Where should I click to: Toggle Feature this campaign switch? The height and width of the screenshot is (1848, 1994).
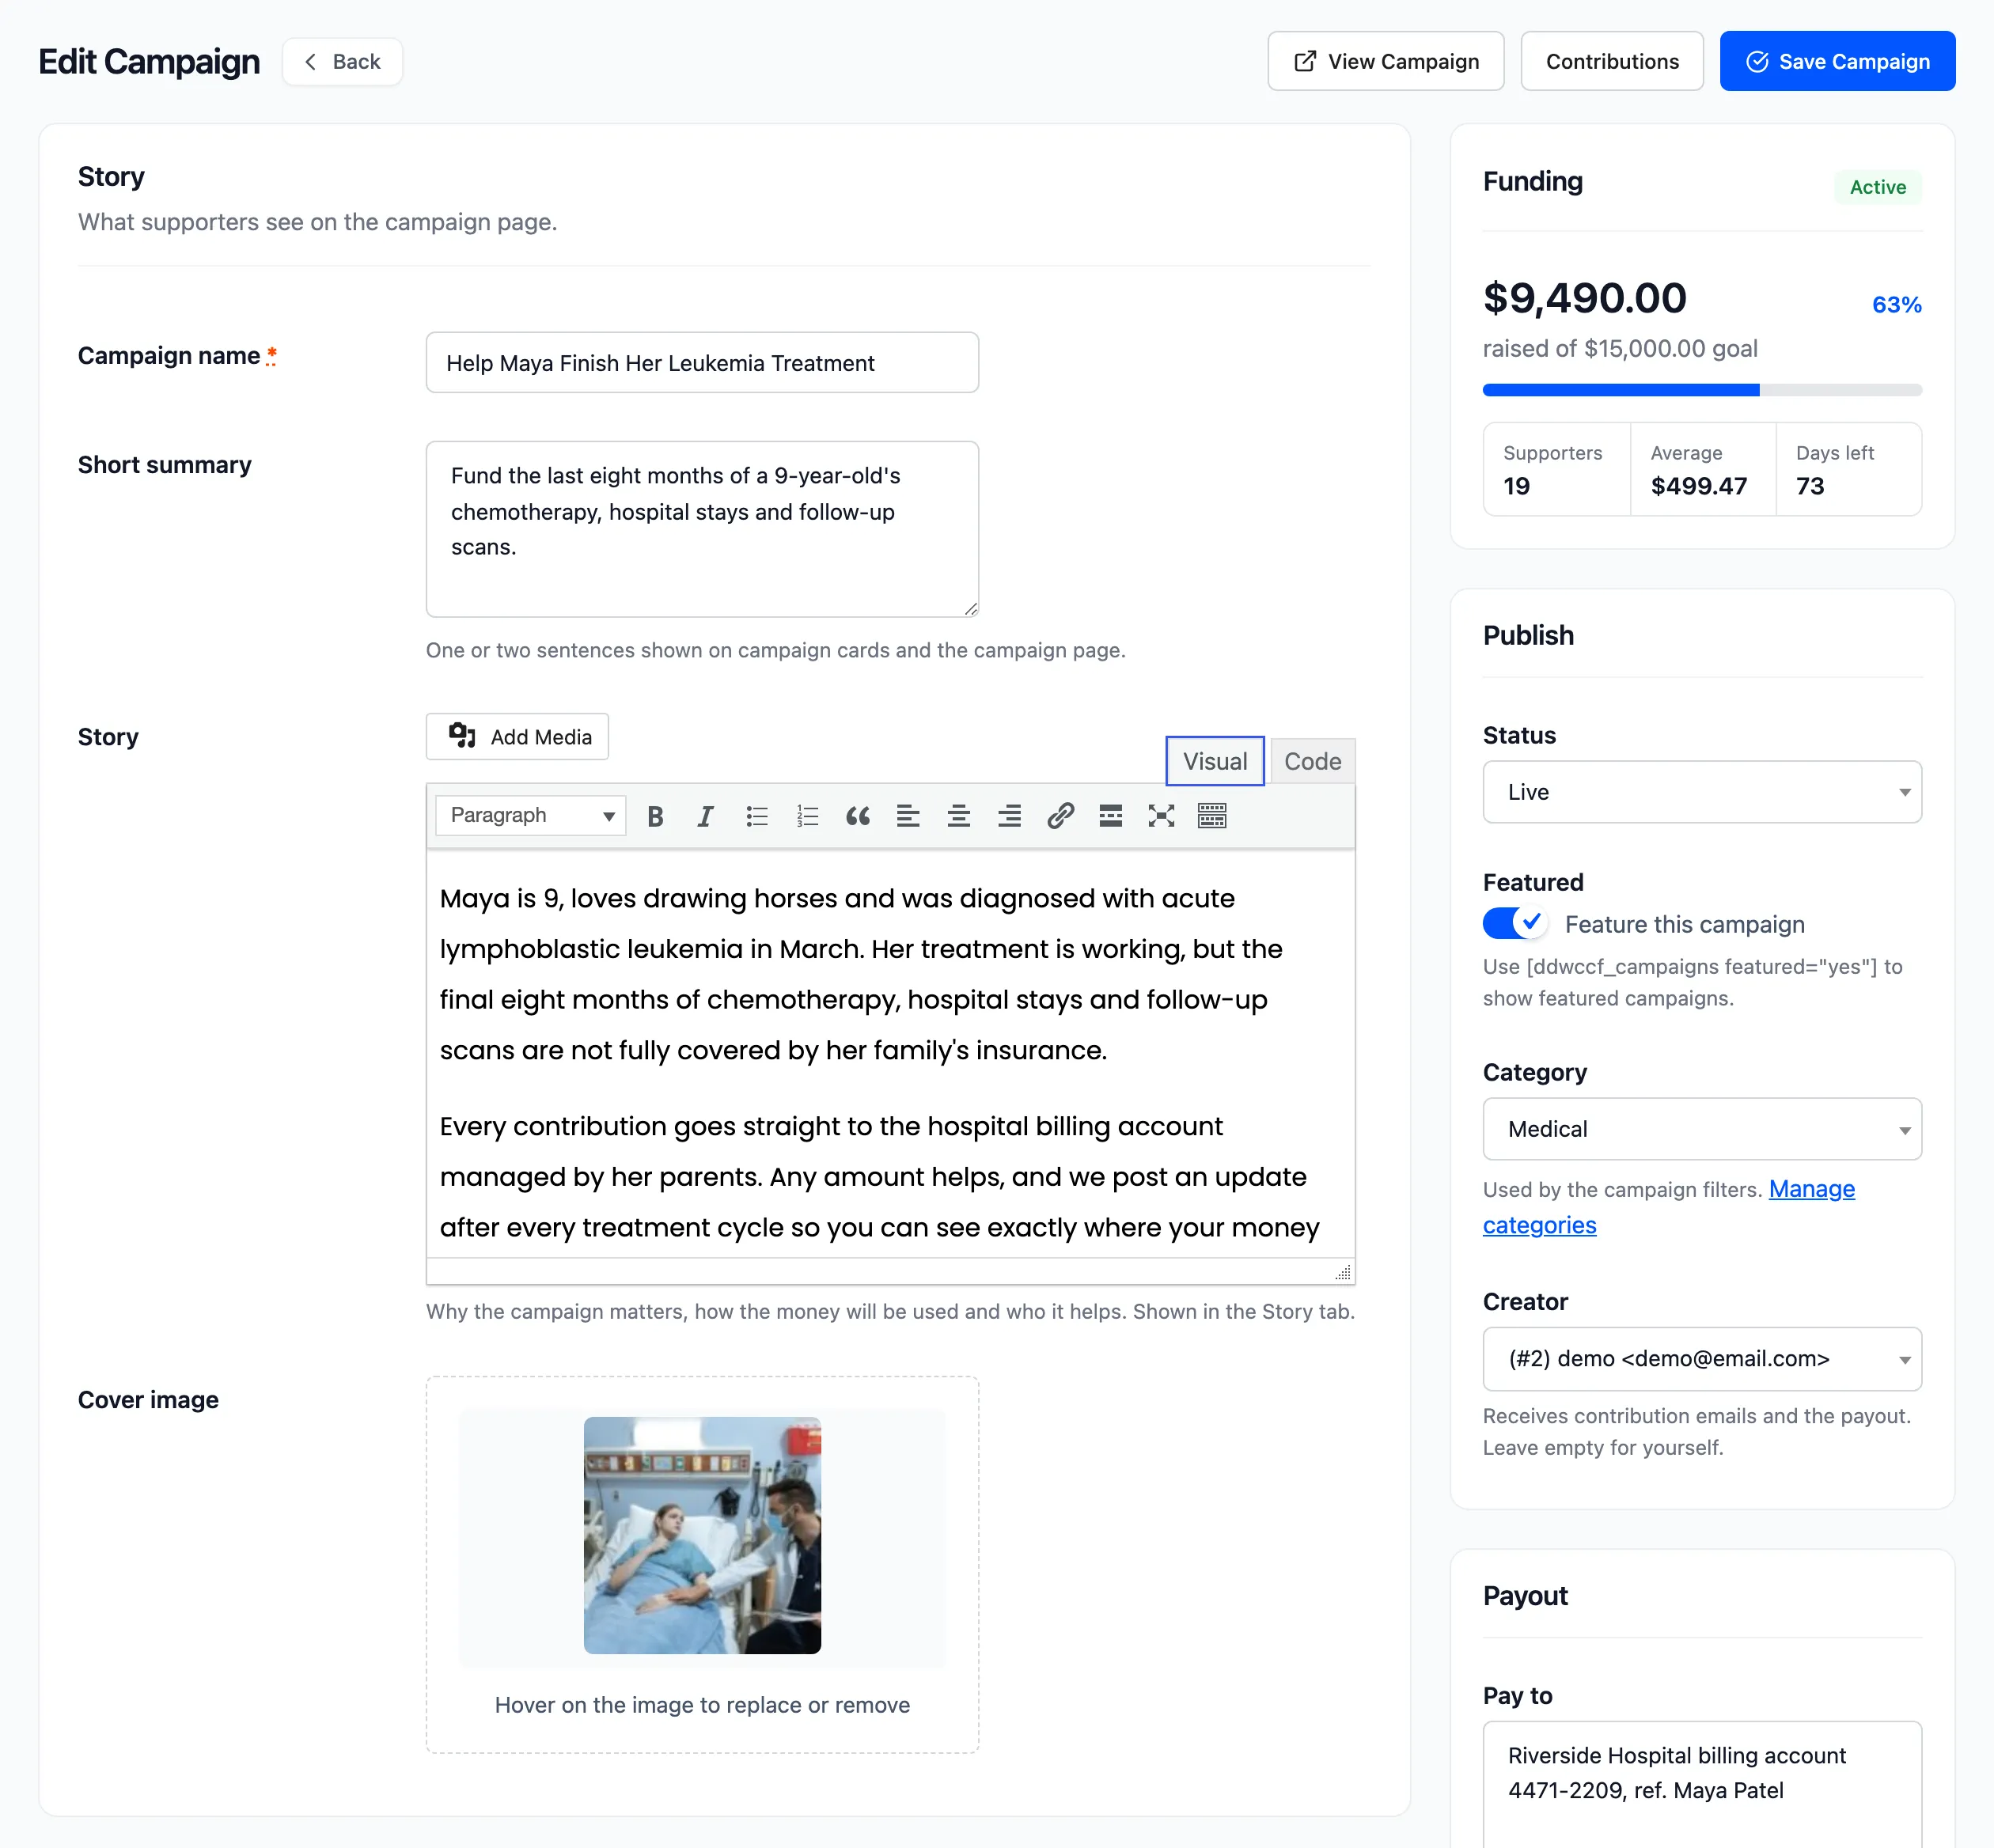tap(1515, 923)
